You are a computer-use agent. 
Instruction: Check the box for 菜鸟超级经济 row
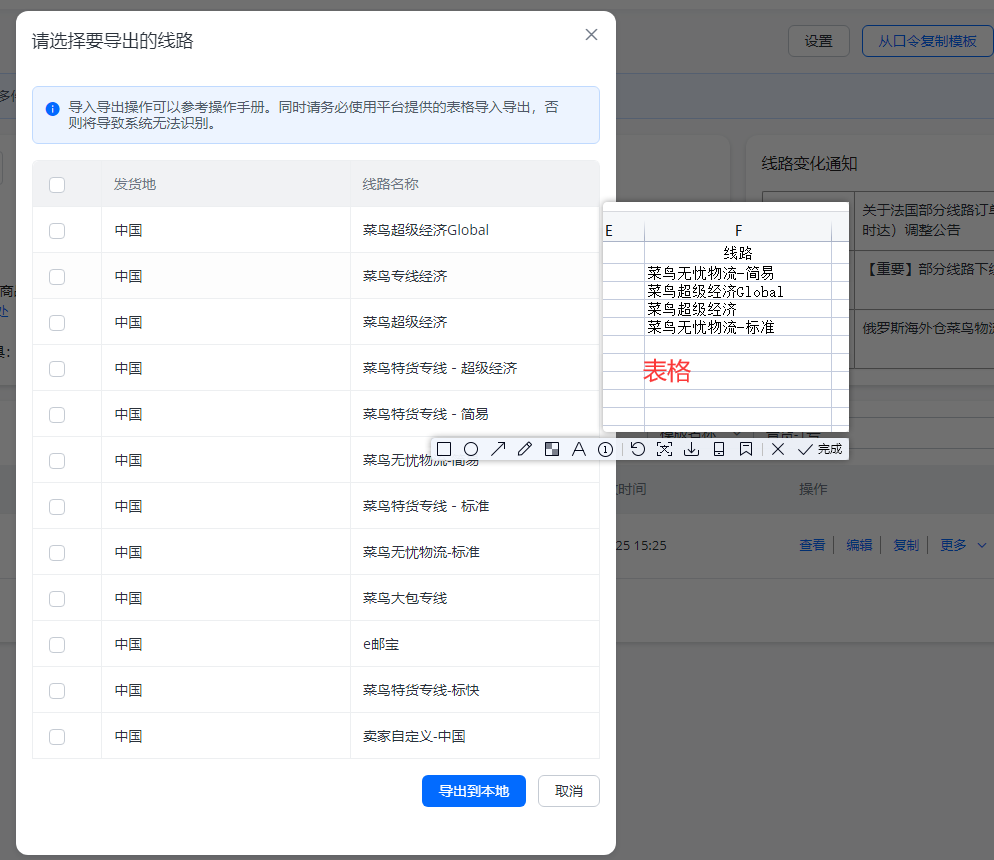click(x=57, y=323)
